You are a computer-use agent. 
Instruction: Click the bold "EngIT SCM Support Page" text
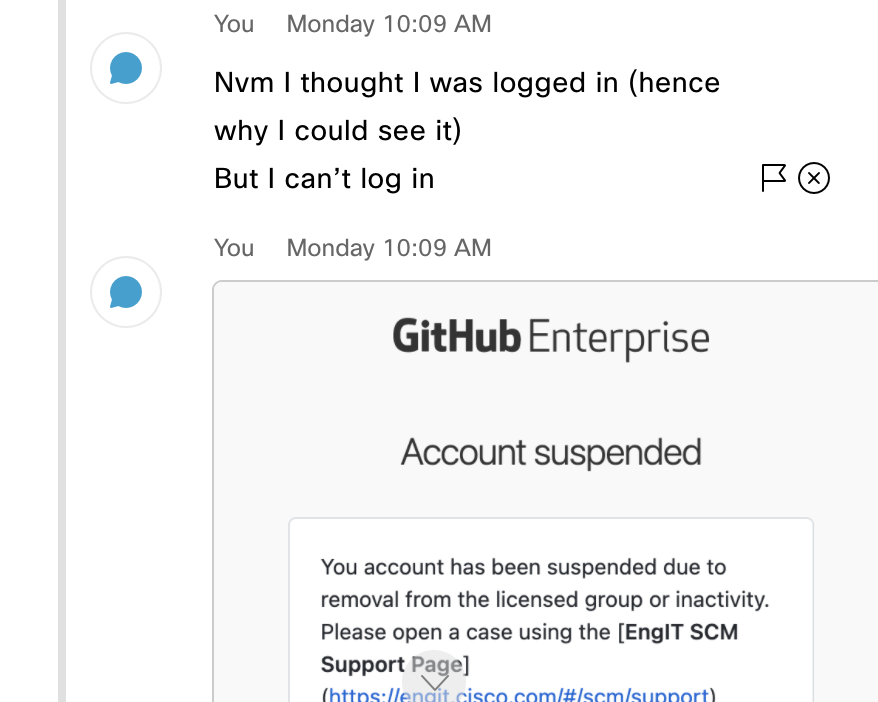pos(529,648)
